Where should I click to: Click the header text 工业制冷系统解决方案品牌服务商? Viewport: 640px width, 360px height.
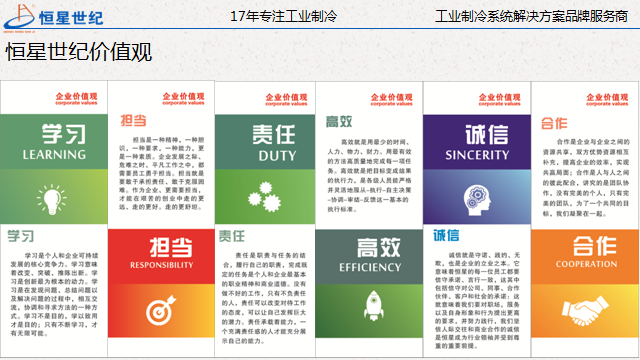pos(531,16)
